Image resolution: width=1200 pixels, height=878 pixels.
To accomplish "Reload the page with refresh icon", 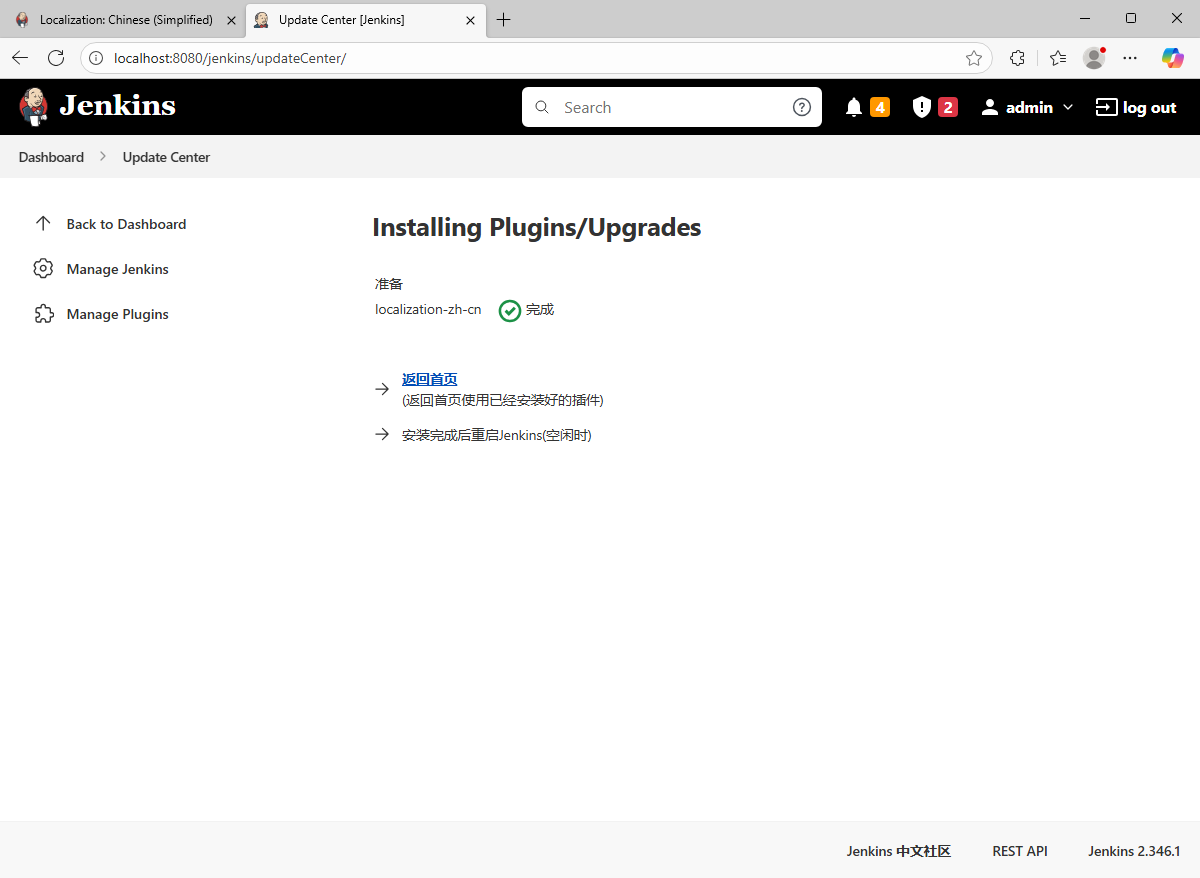I will click(56, 58).
